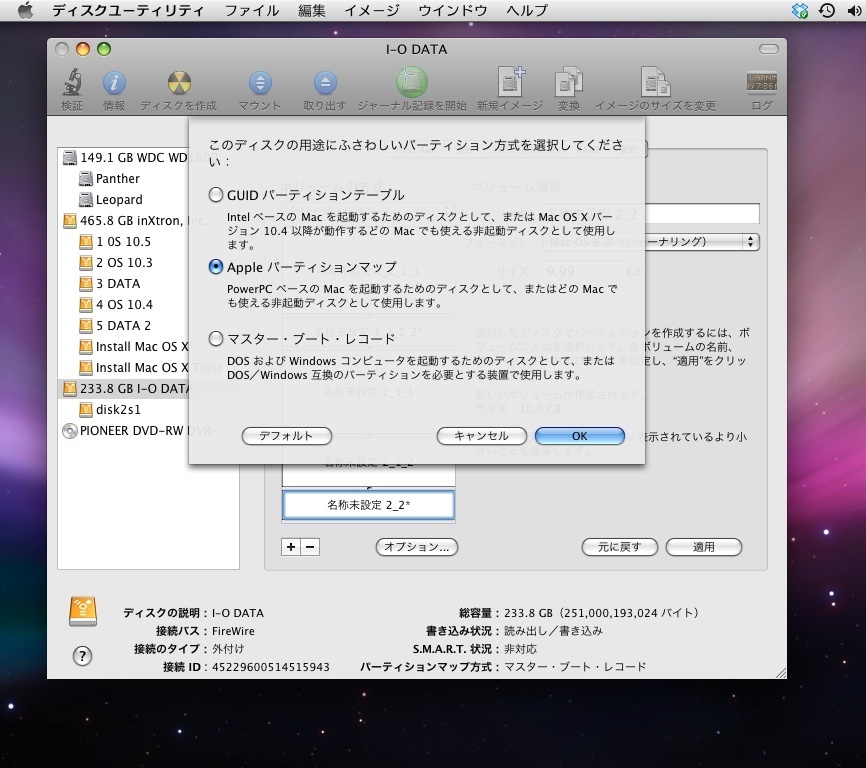Click the 新規イメージ (New Image) icon
Image resolution: width=866 pixels, height=768 pixels.
(x=510, y=84)
